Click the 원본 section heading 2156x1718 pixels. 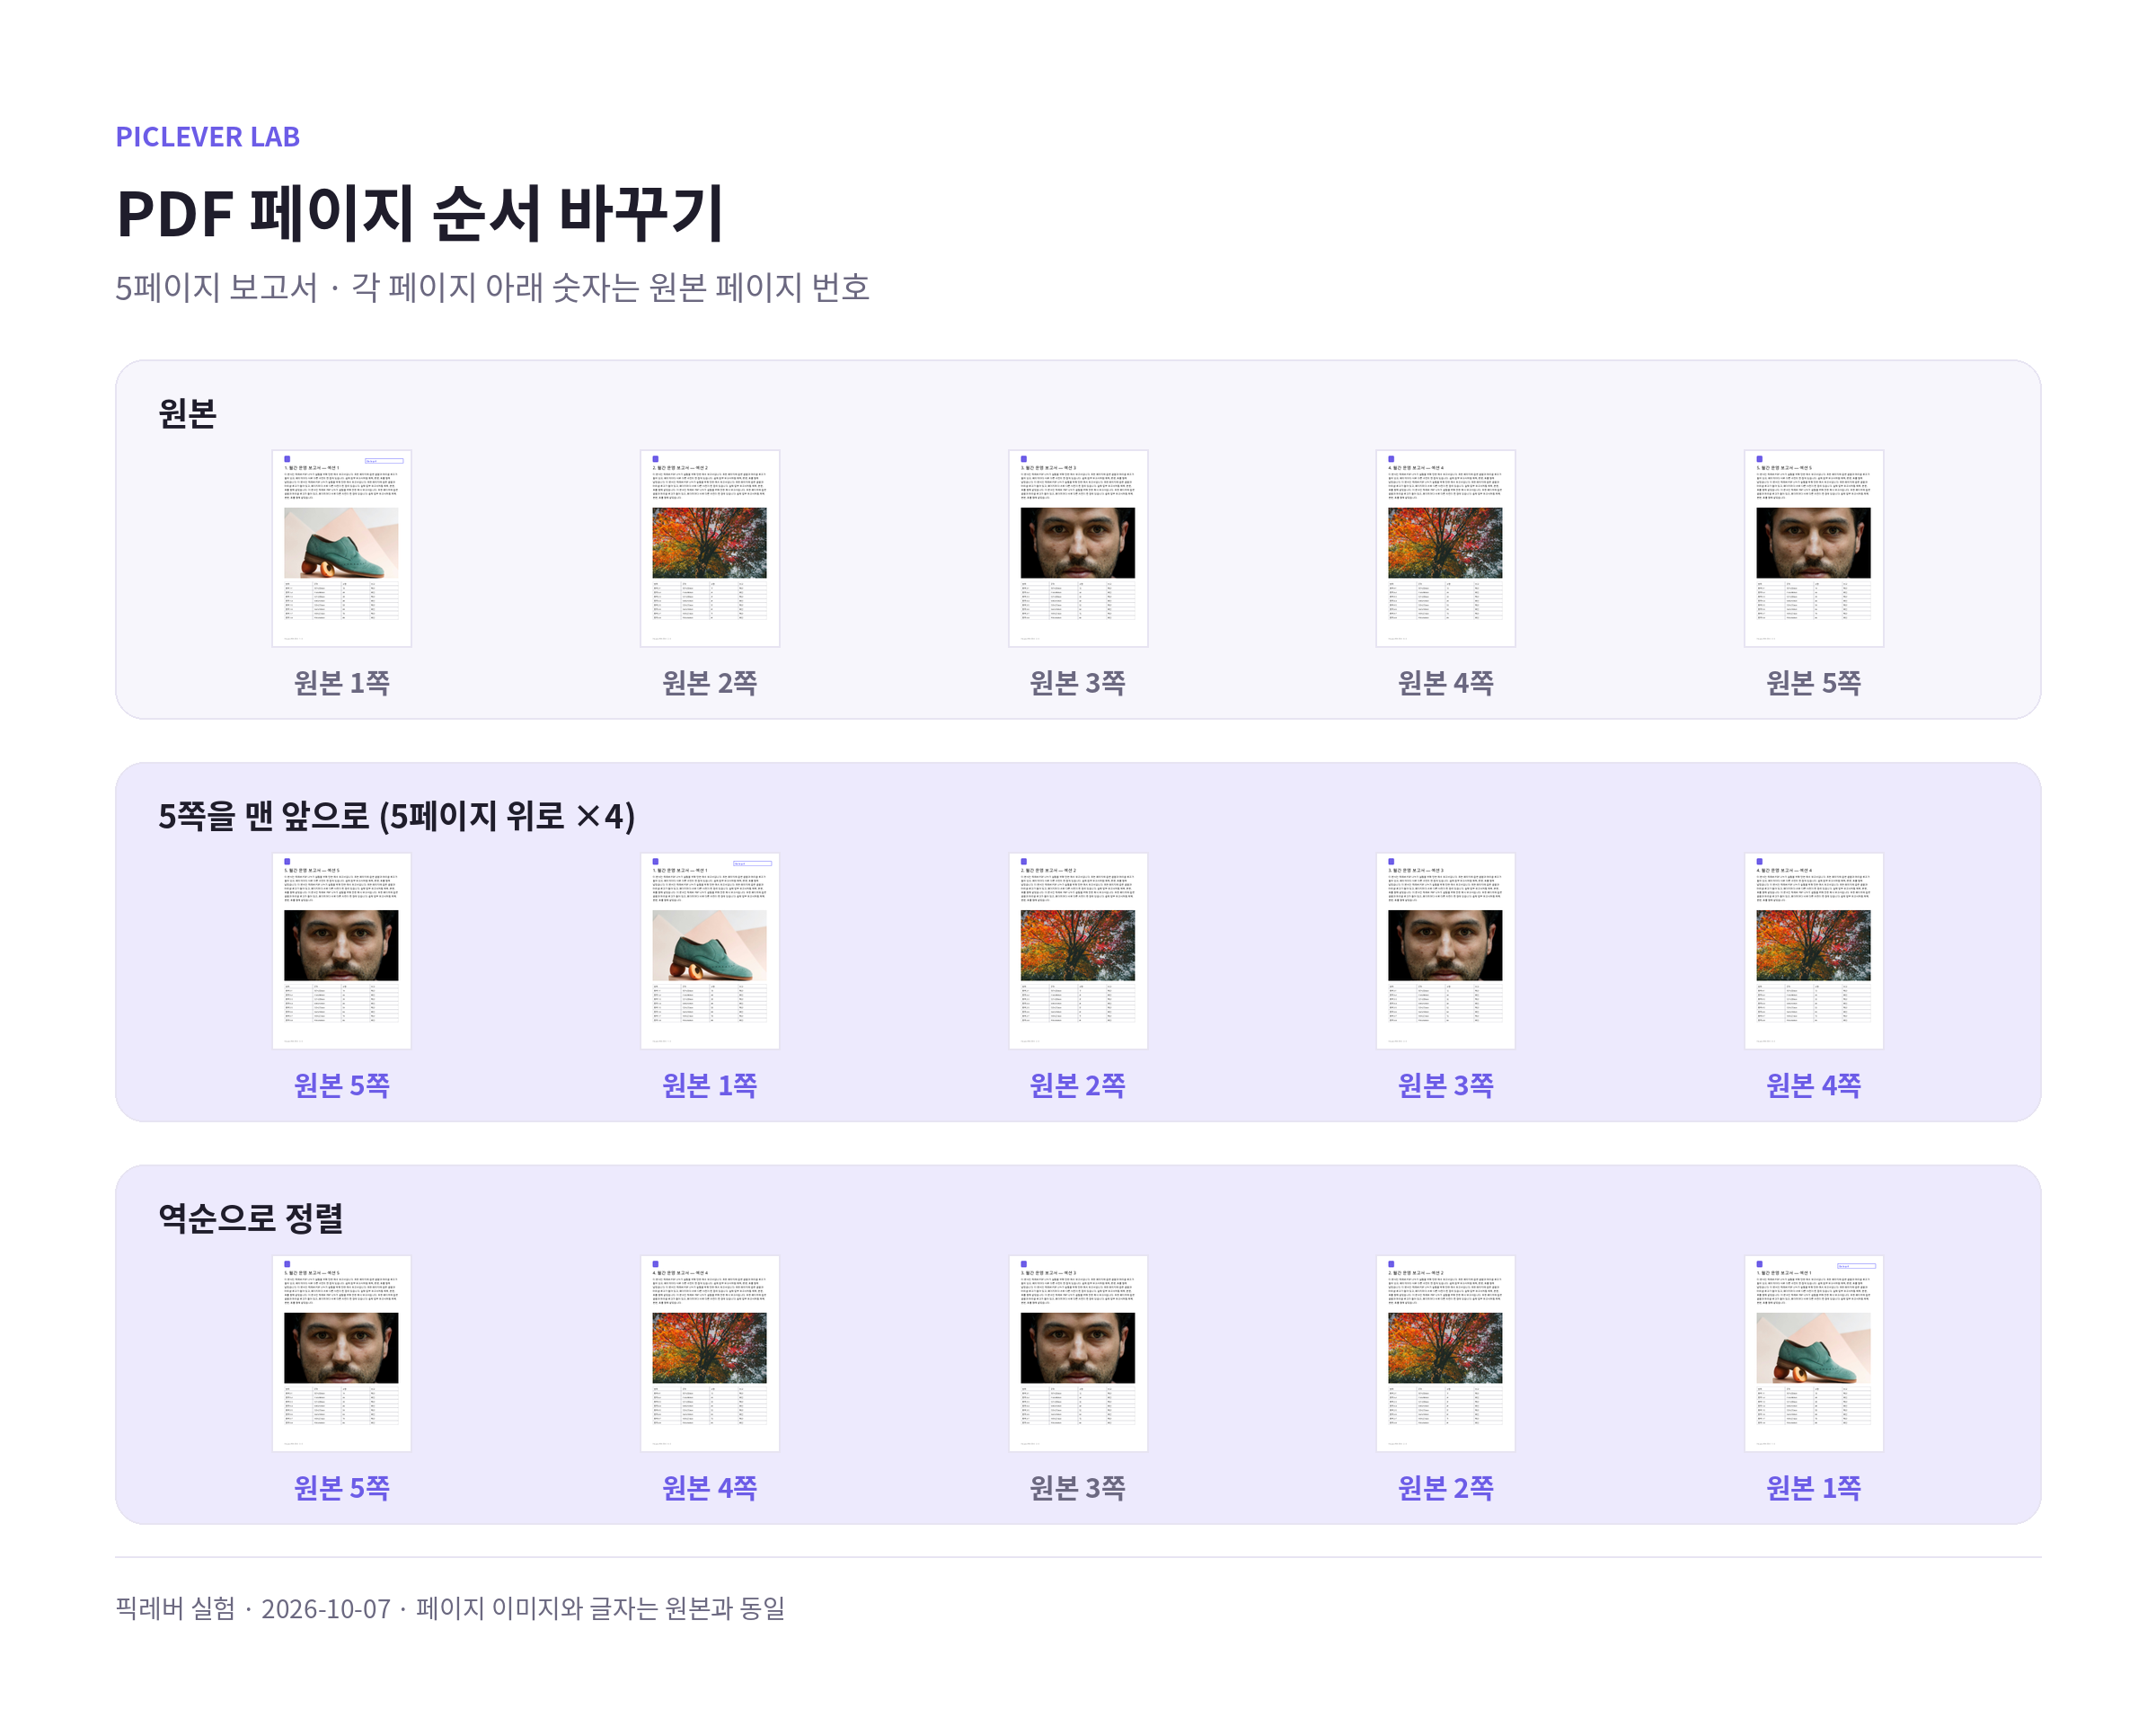click(x=187, y=413)
